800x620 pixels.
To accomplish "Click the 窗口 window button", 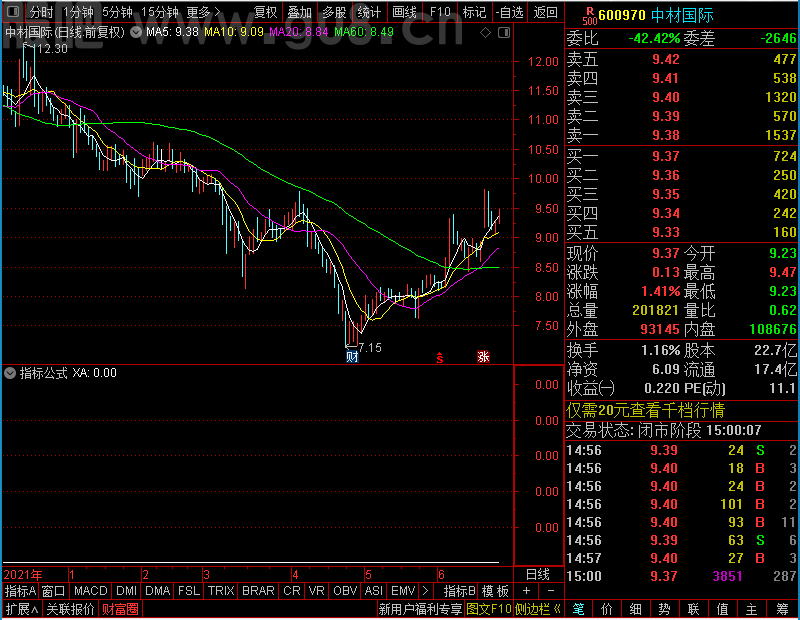I will point(54,591).
